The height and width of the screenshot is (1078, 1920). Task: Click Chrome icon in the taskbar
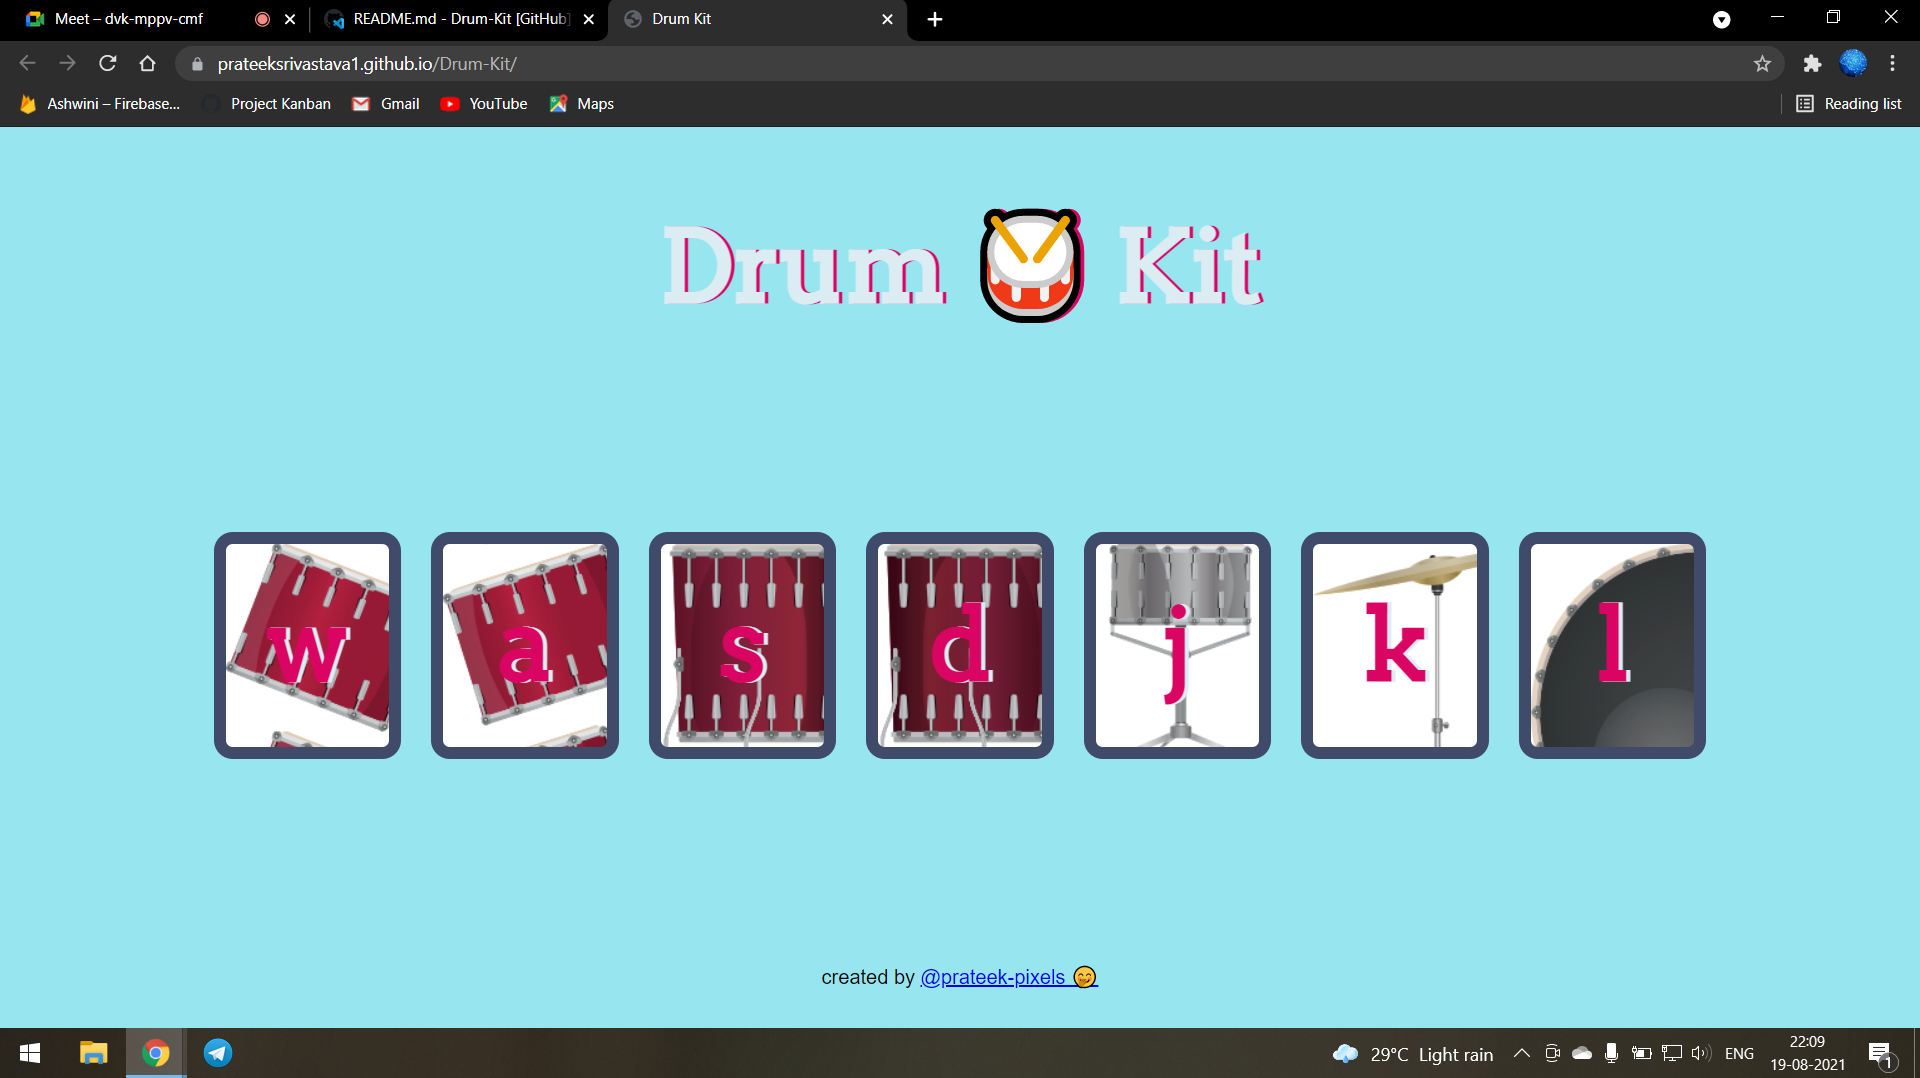point(155,1053)
